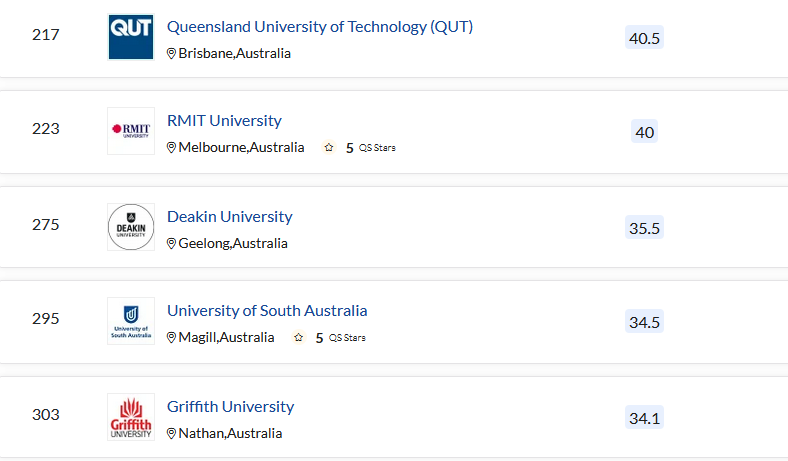The width and height of the screenshot is (788, 461).
Task: Open the University of South Australia link
Action: (267, 311)
